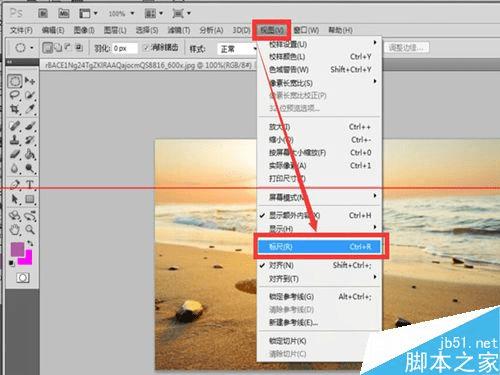
Task: Open the 窗口(W) menu
Action: point(306,30)
